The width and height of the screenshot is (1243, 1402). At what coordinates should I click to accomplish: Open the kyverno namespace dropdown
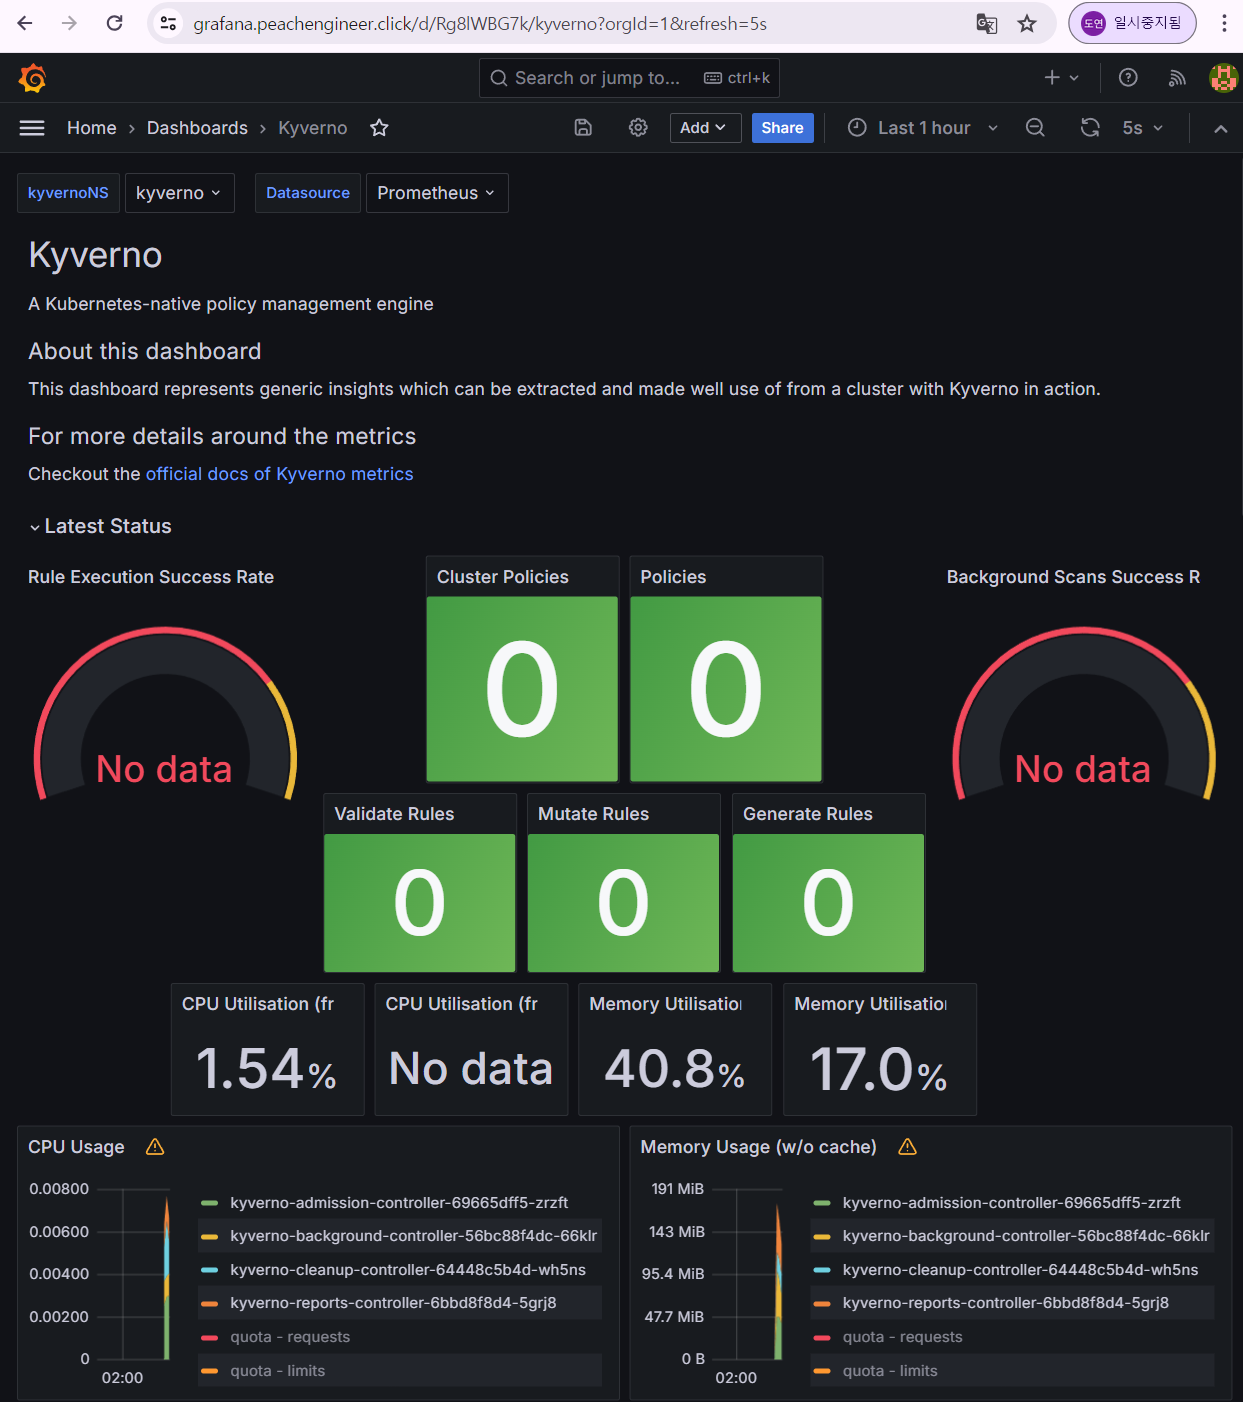pyautogui.click(x=179, y=193)
